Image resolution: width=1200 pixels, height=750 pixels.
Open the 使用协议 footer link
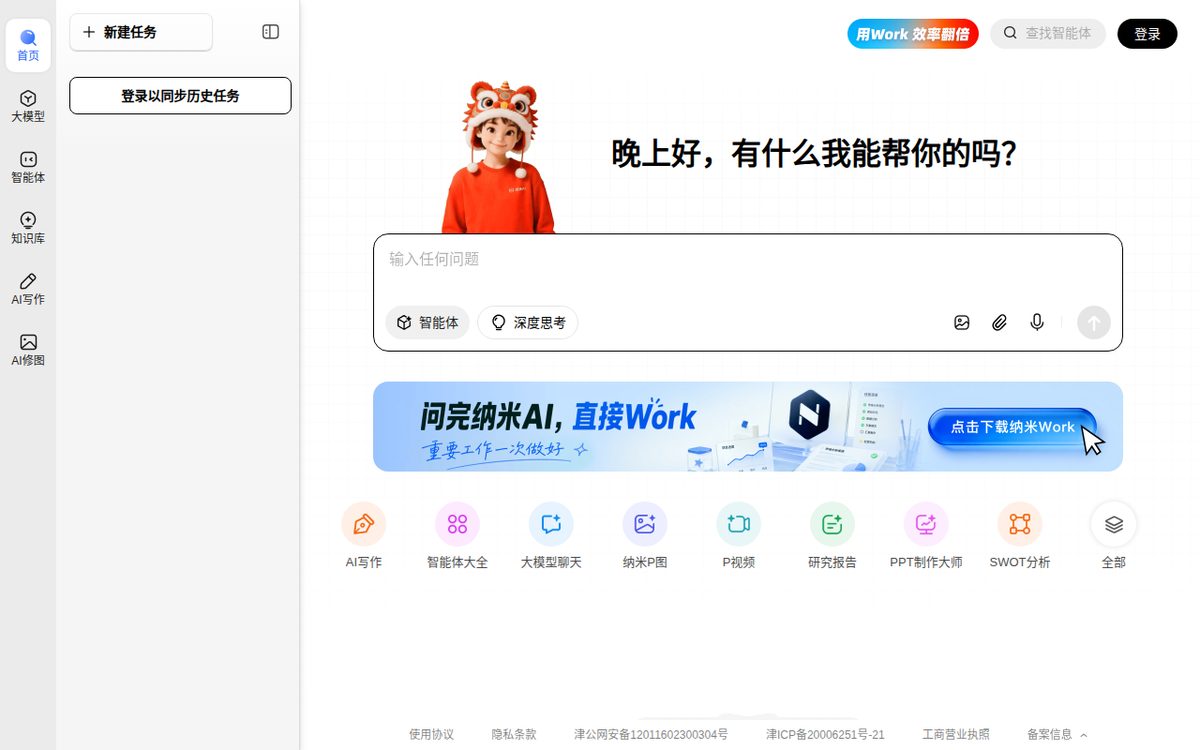pos(431,734)
